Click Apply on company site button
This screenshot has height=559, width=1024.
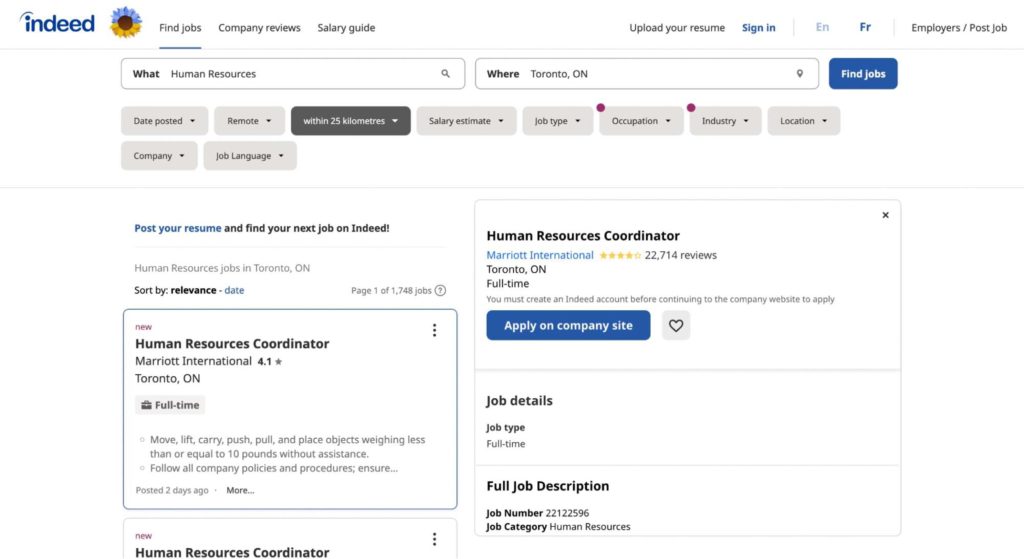568,325
